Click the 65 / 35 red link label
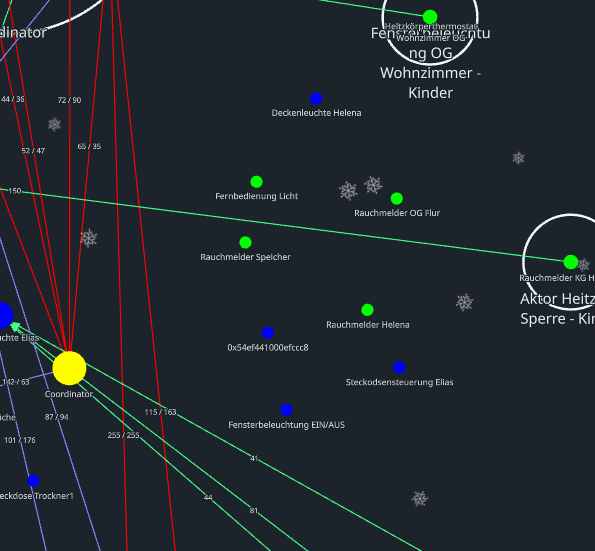 coord(89,146)
